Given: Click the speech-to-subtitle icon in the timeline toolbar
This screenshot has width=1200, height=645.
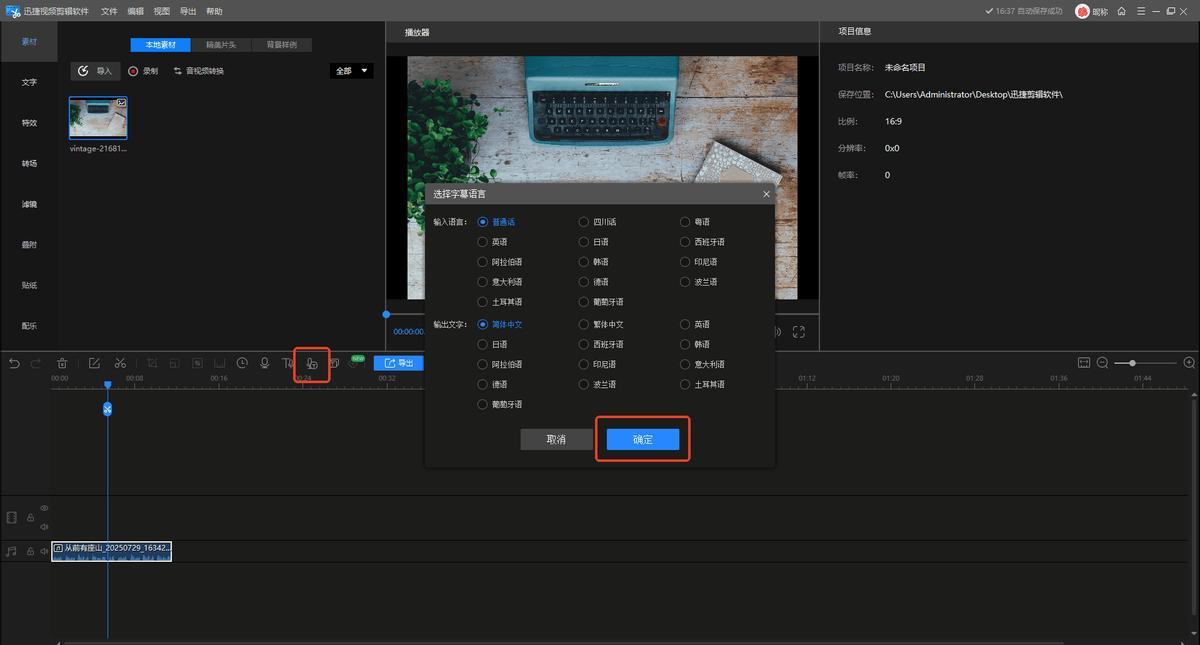Looking at the screenshot, I should [311, 363].
